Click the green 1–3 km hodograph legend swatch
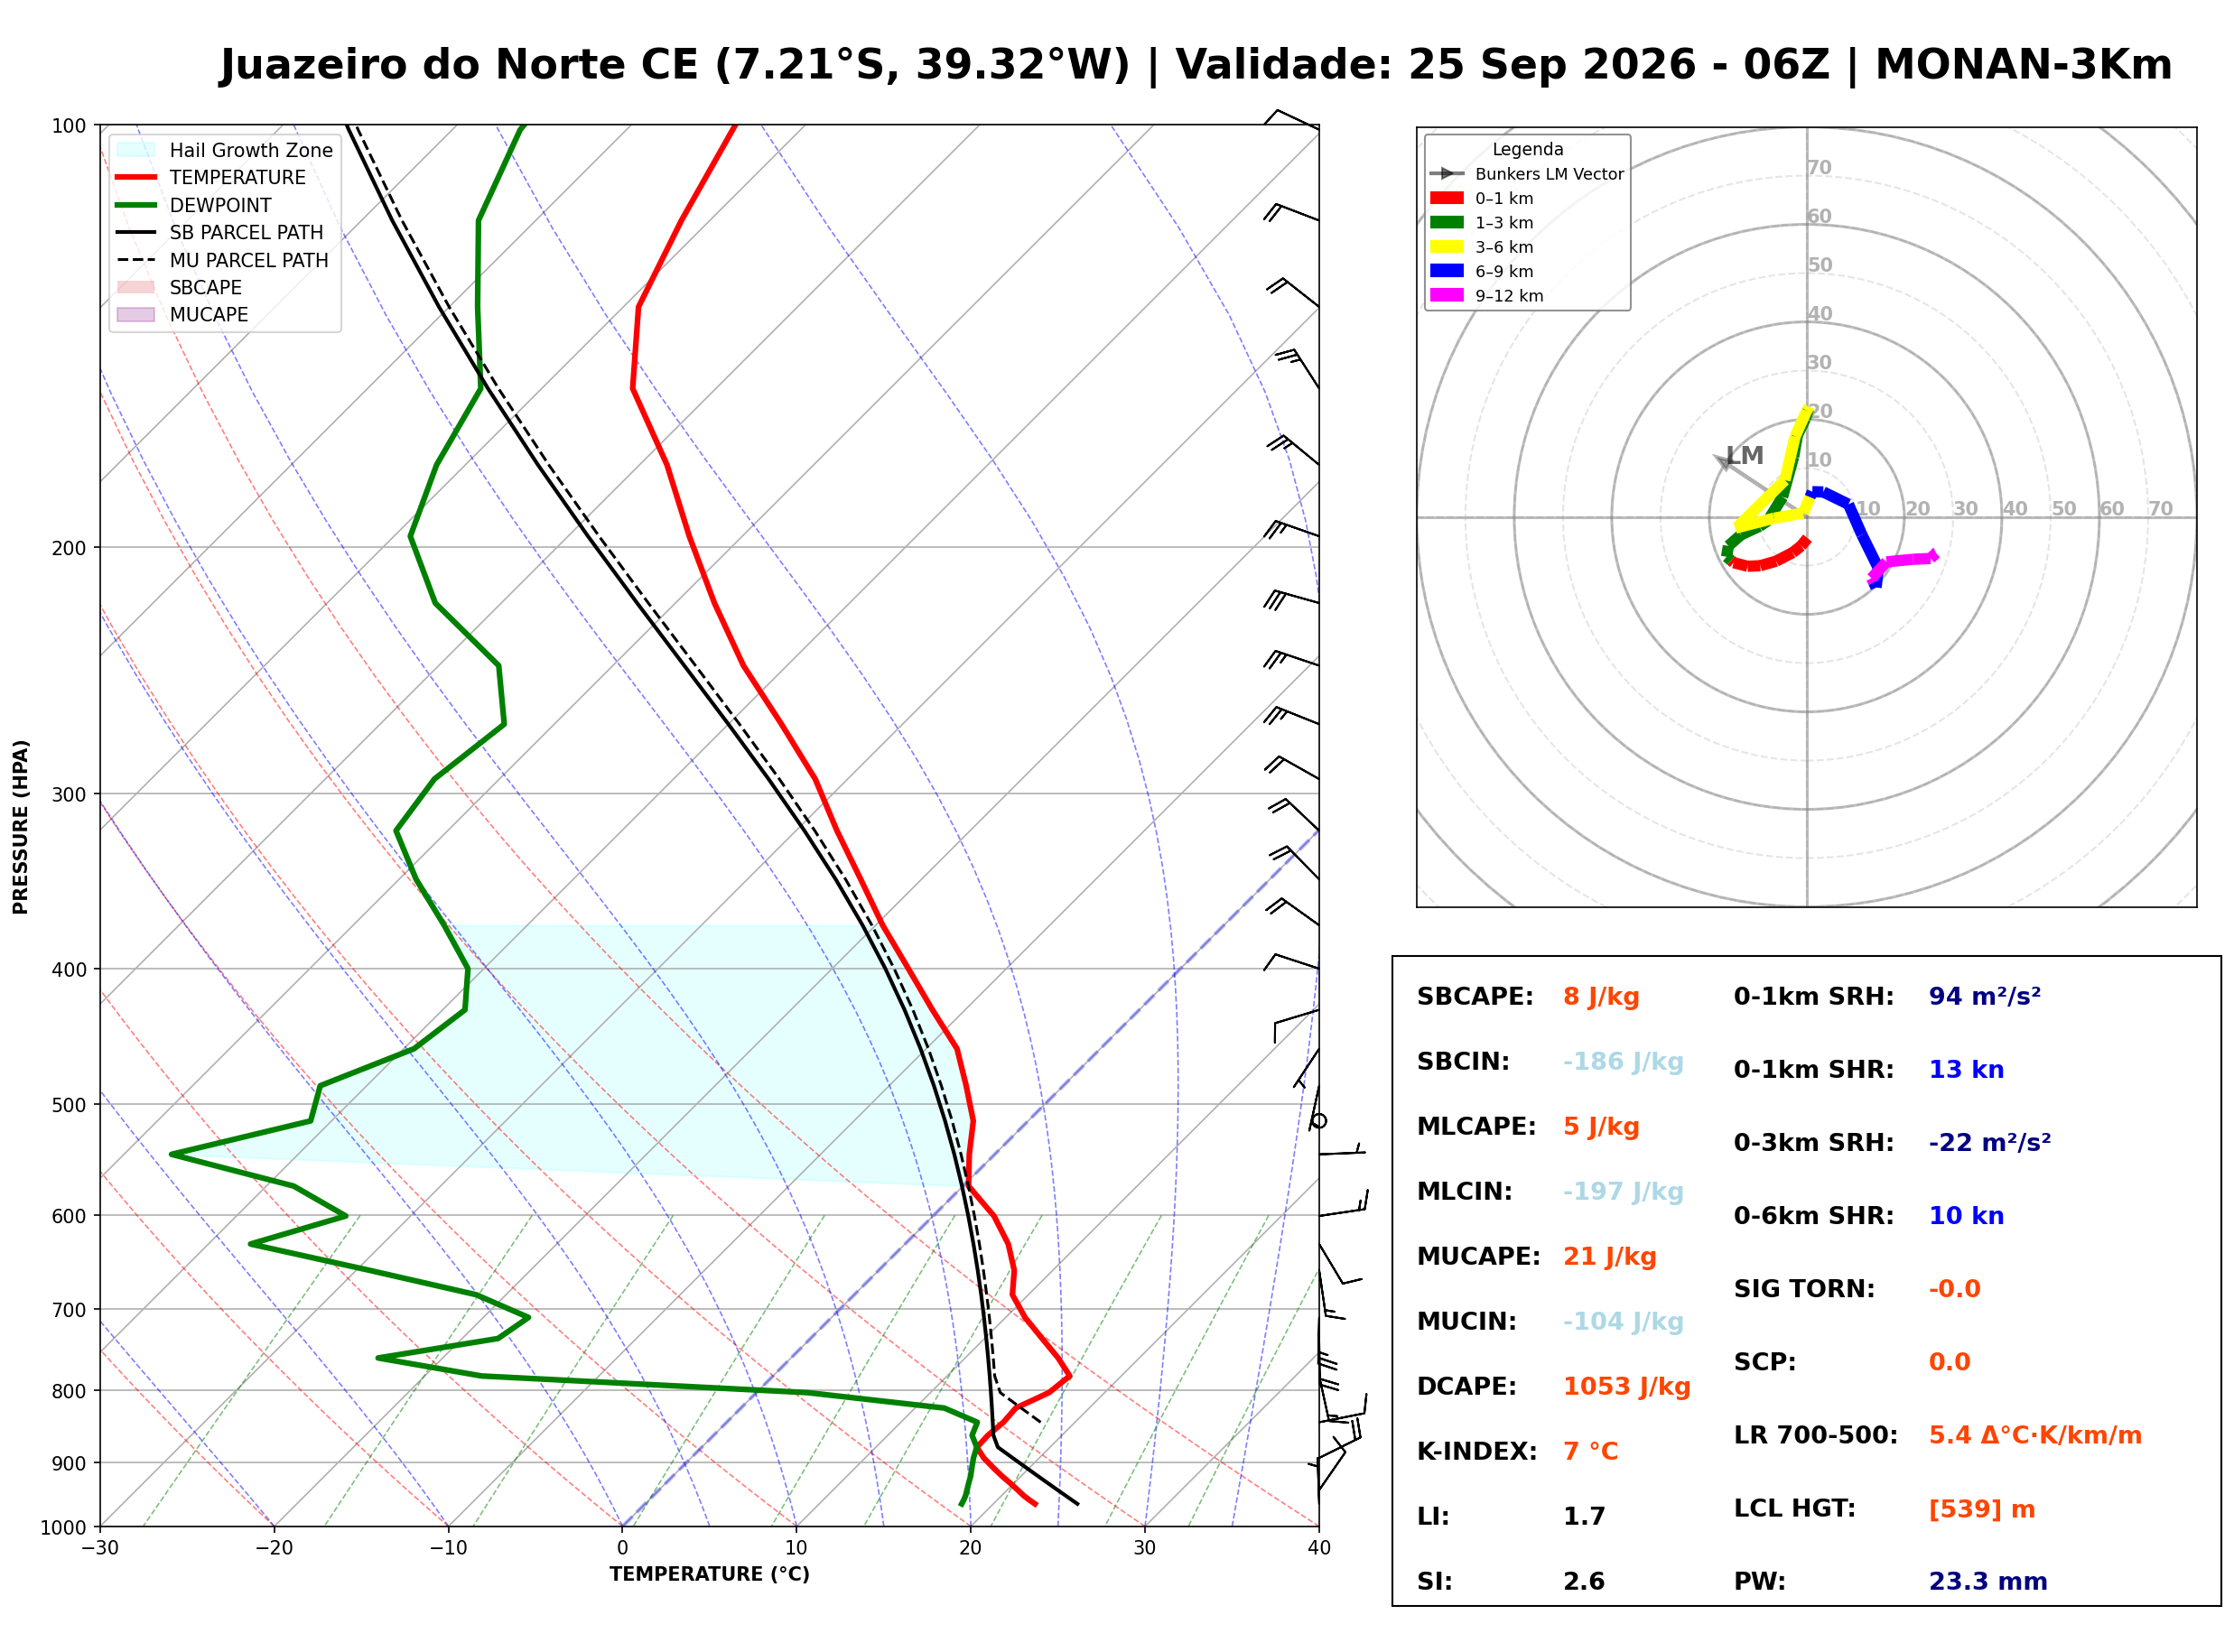The height and width of the screenshot is (1652, 2234). [1446, 222]
